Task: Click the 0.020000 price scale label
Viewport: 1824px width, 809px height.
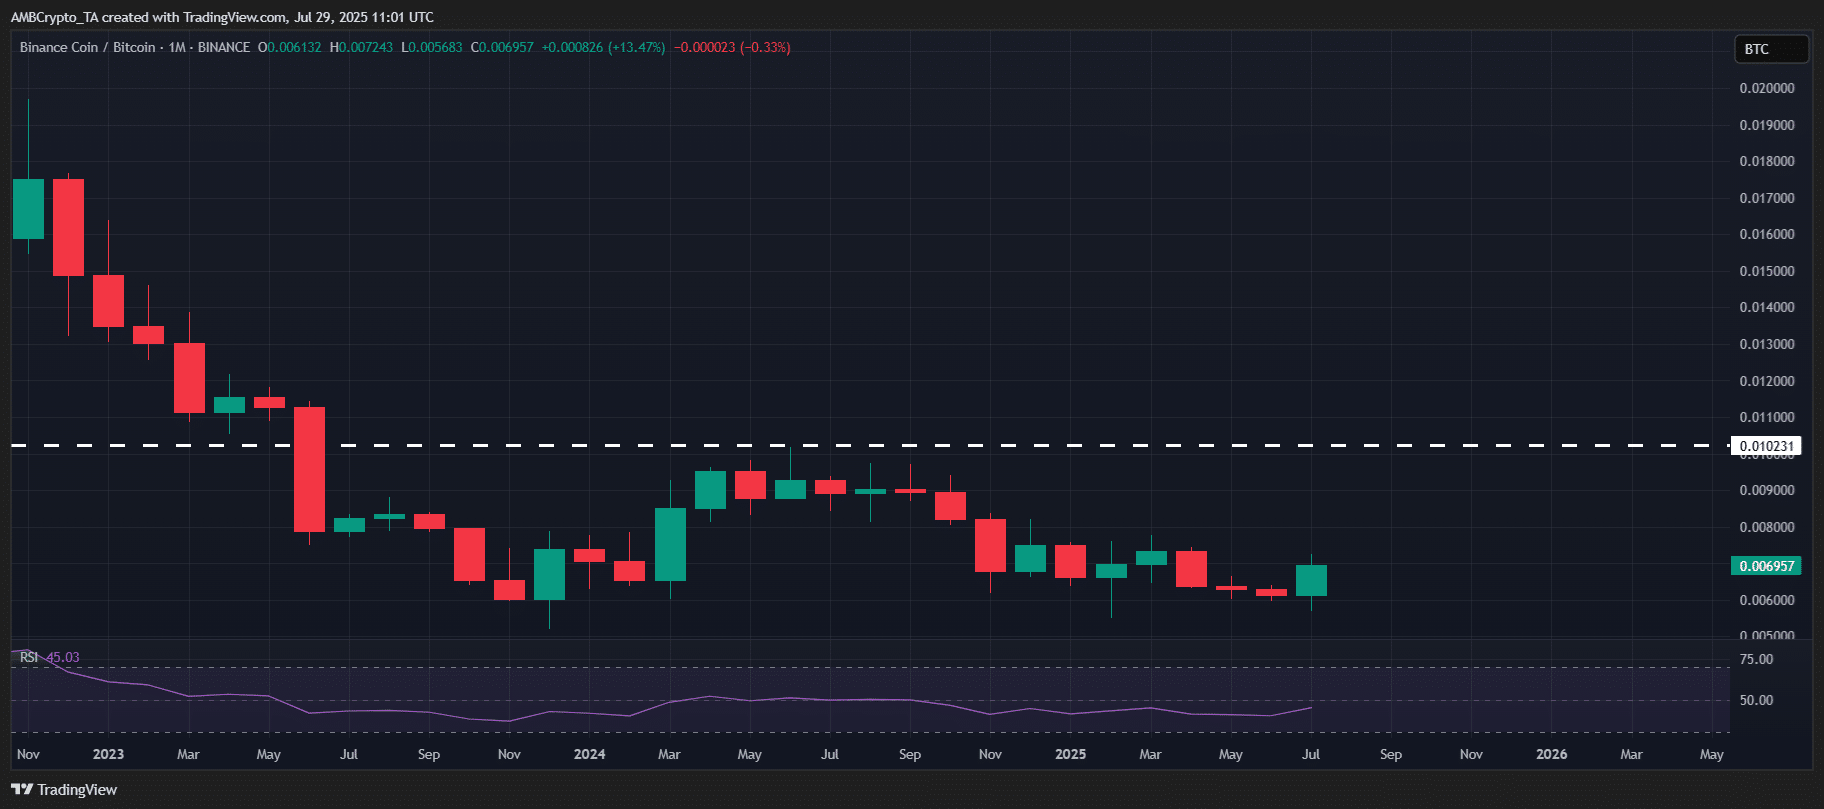Action: pos(1766,88)
